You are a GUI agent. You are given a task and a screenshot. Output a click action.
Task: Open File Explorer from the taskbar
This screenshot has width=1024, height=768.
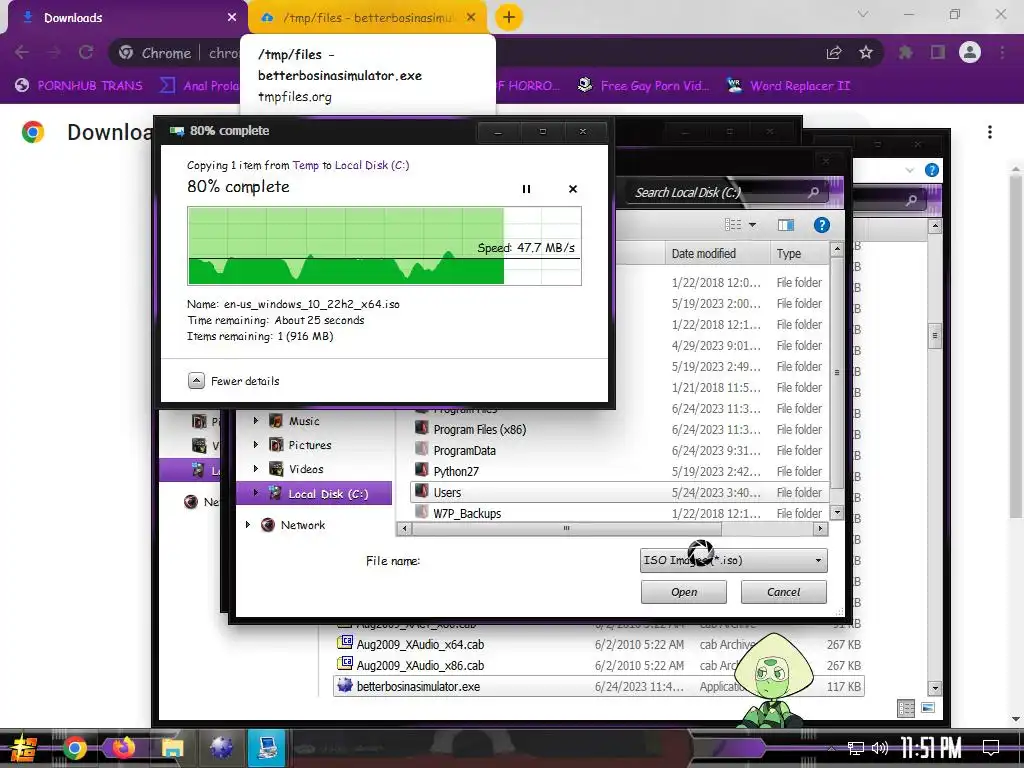pos(172,748)
